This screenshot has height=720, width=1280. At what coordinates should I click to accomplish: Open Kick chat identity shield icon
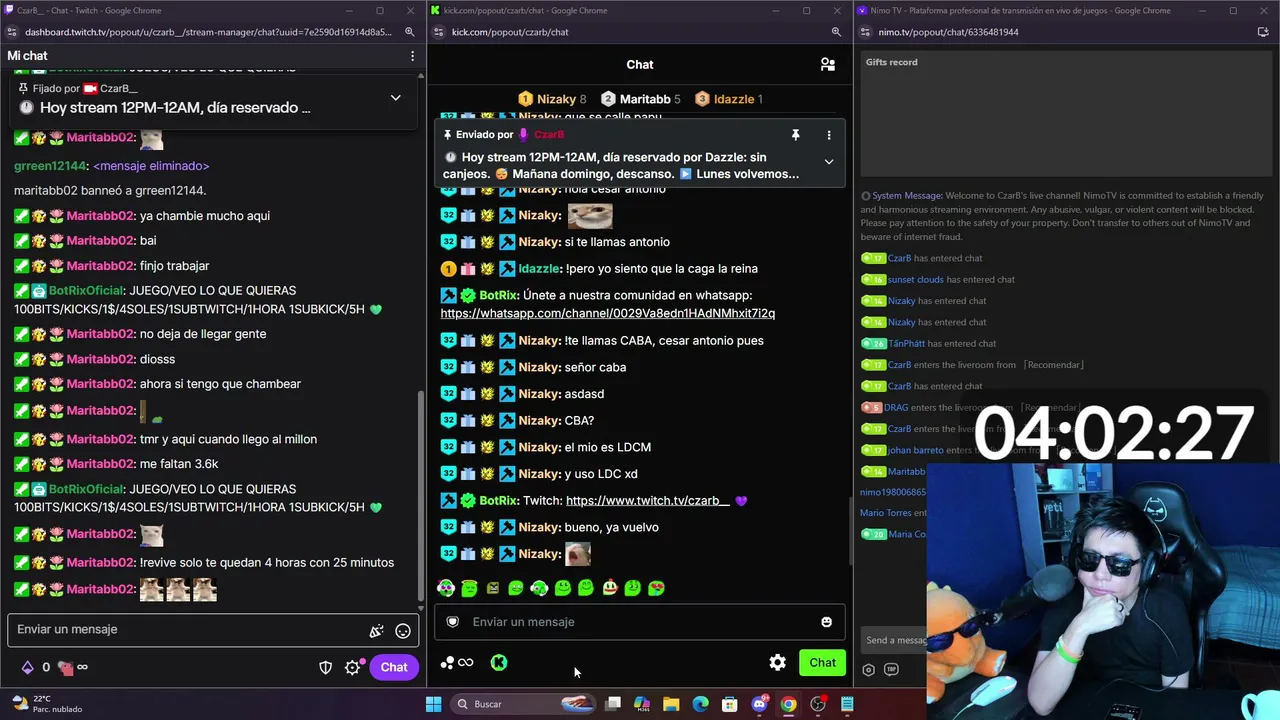tap(452, 622)
